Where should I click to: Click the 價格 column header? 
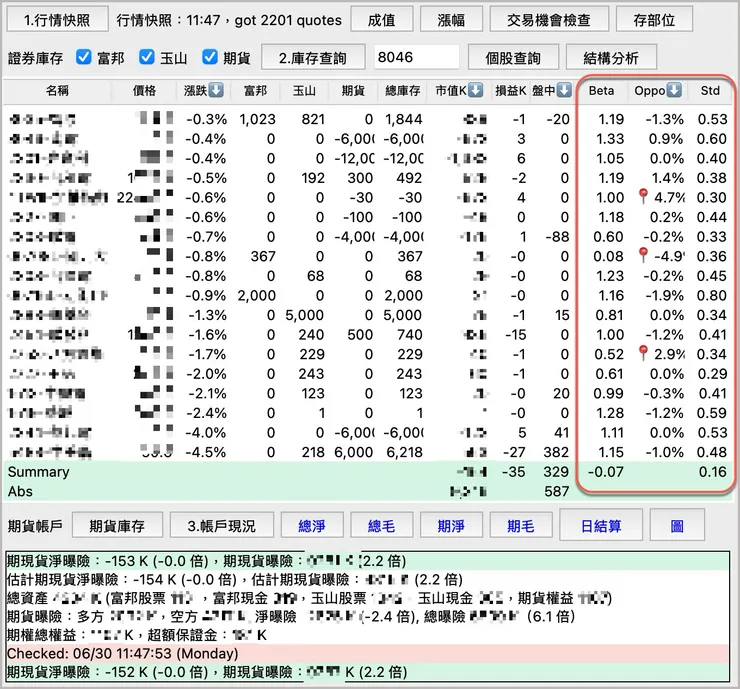[144, 90]
